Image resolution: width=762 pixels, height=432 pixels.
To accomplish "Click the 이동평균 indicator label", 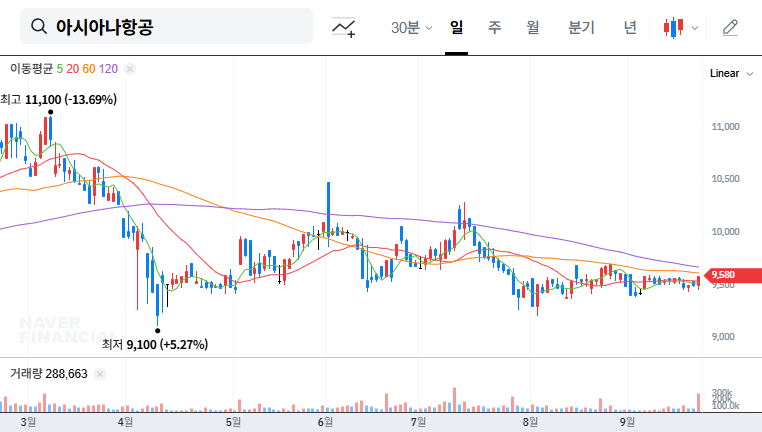I will click(x=31, y=69).
